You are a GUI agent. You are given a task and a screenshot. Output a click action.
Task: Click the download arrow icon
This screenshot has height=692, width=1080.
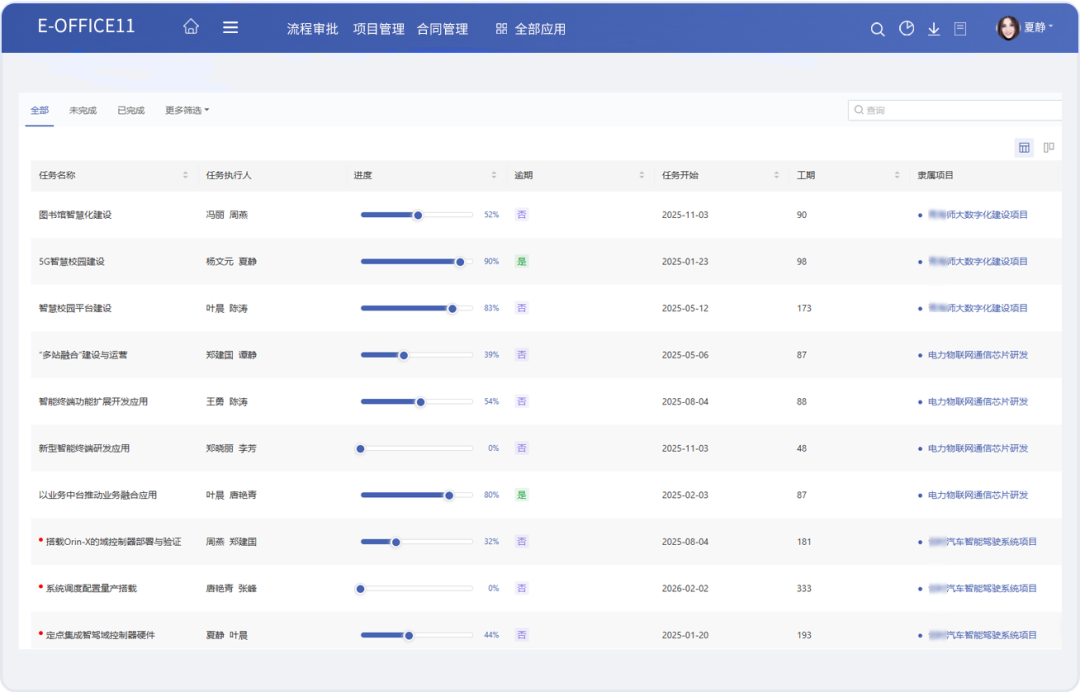[934, 29]
